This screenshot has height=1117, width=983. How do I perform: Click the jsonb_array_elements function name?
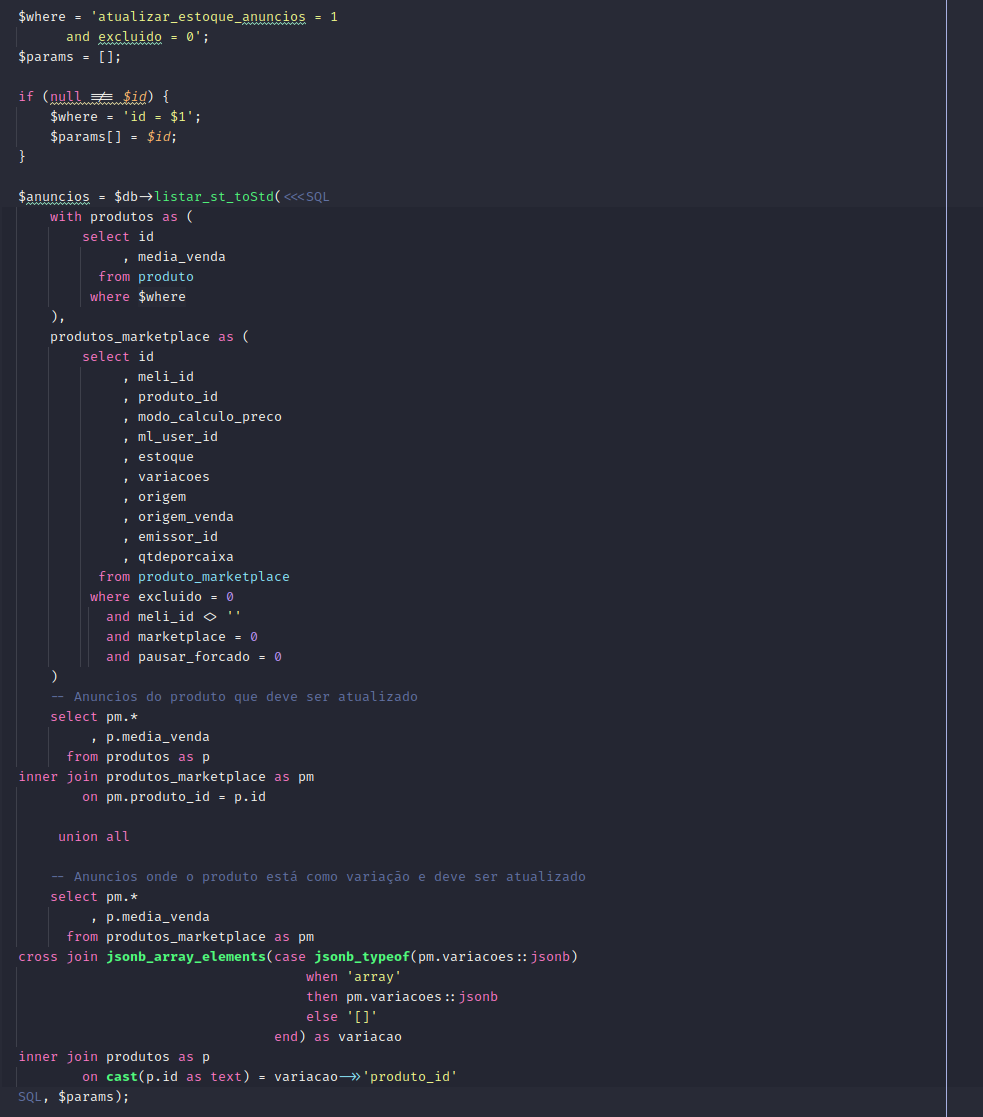(x=185, y=957)
